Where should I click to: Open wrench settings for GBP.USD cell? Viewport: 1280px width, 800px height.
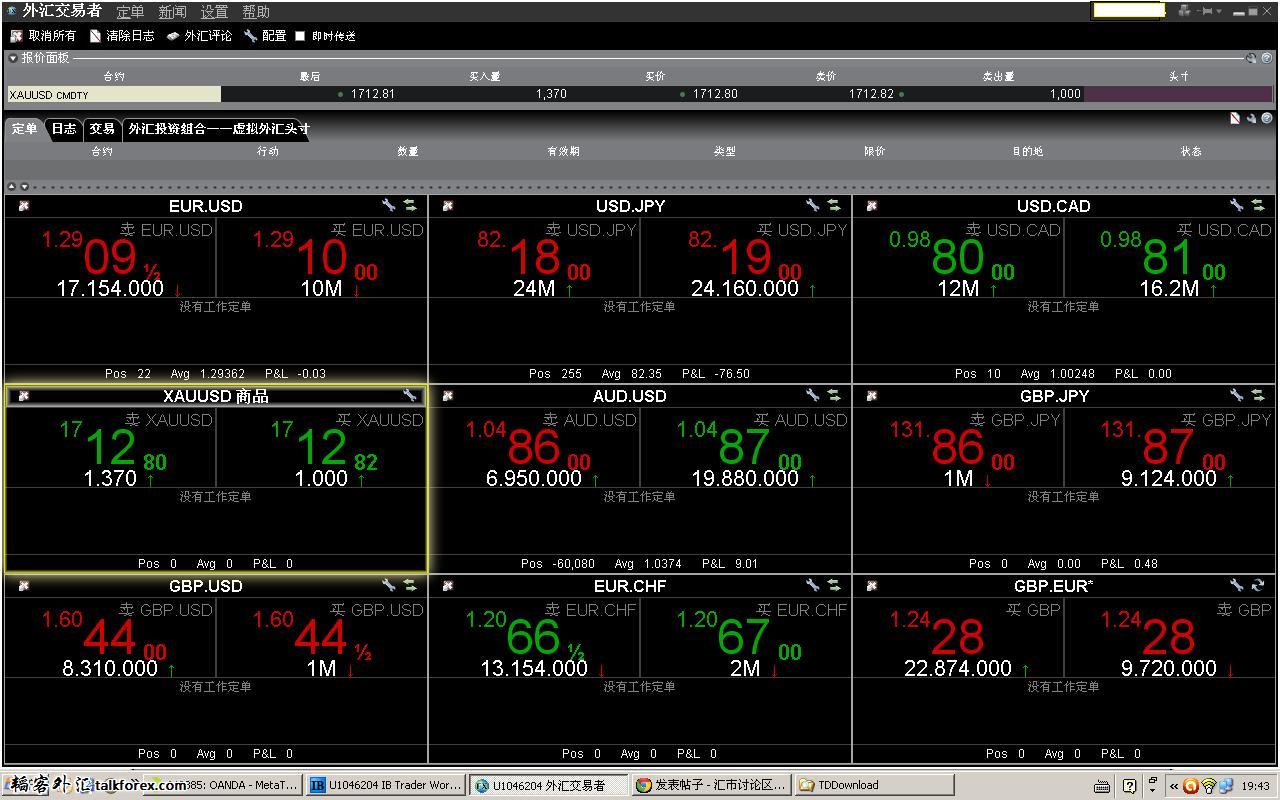pos(388,585)
